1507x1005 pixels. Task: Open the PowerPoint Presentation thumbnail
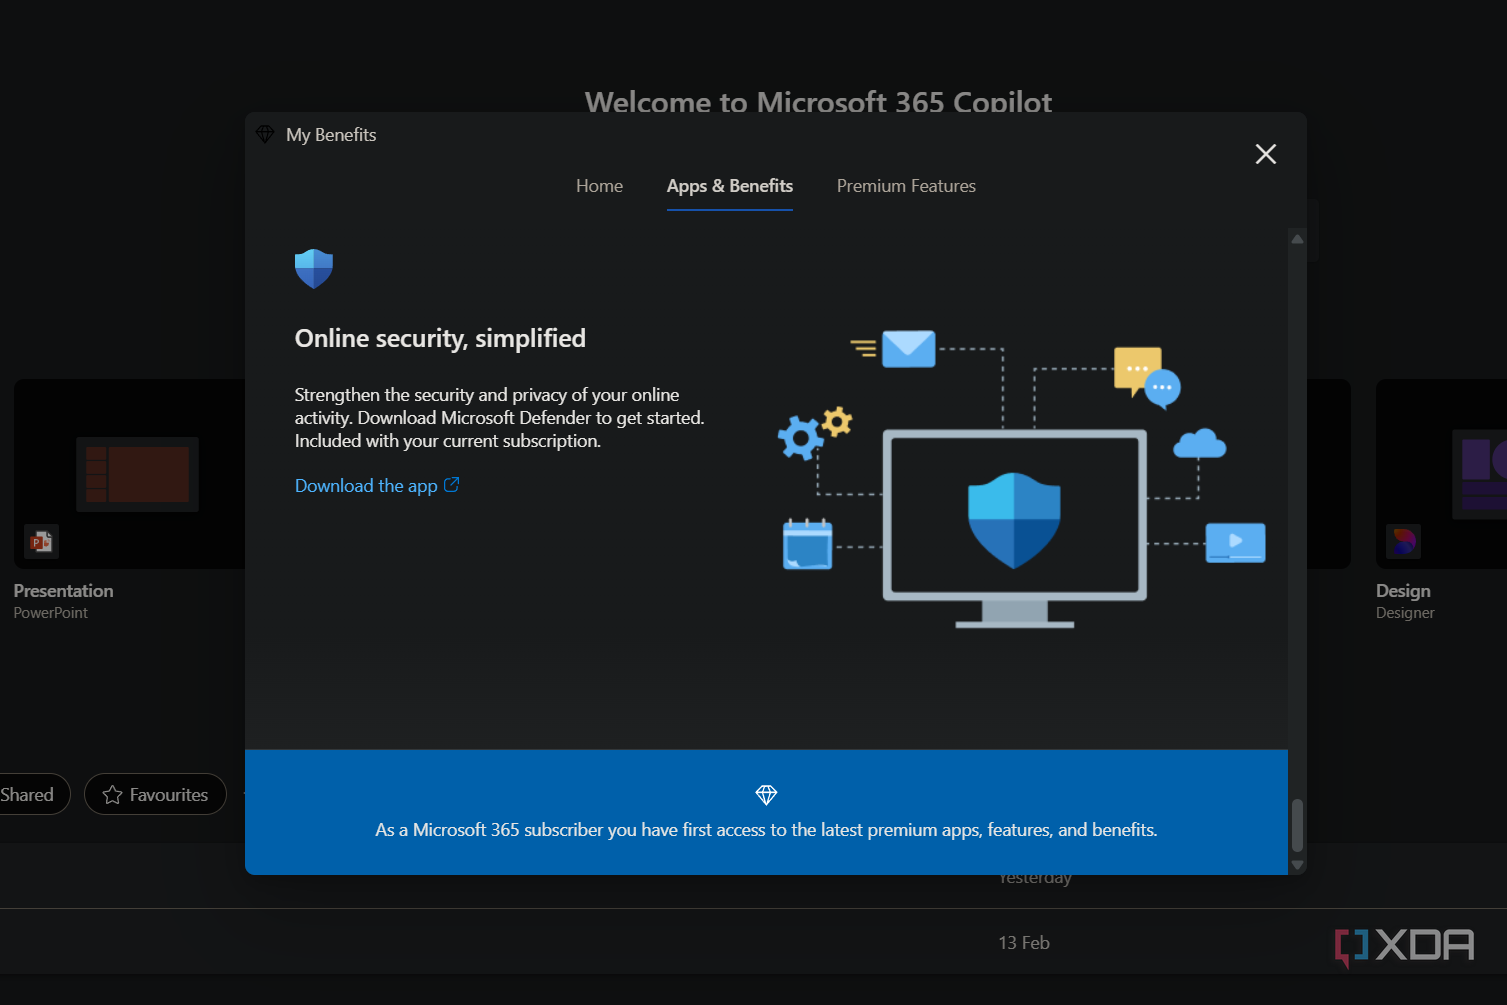pos(129,474)
